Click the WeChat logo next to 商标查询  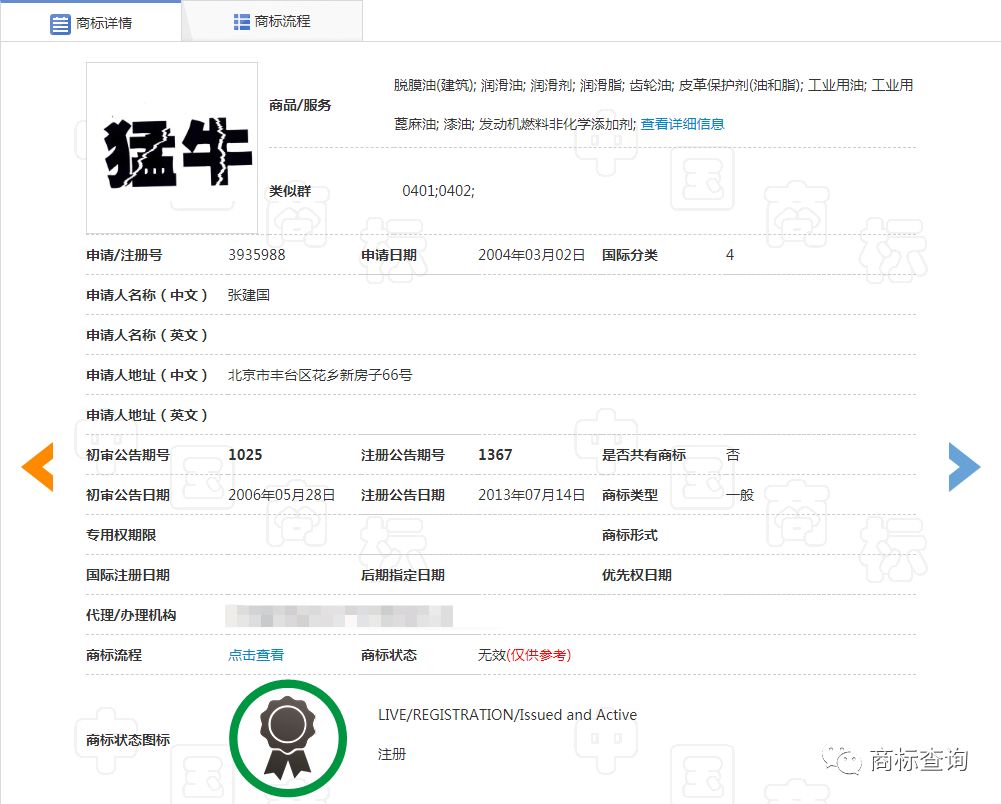click(841, 759)
